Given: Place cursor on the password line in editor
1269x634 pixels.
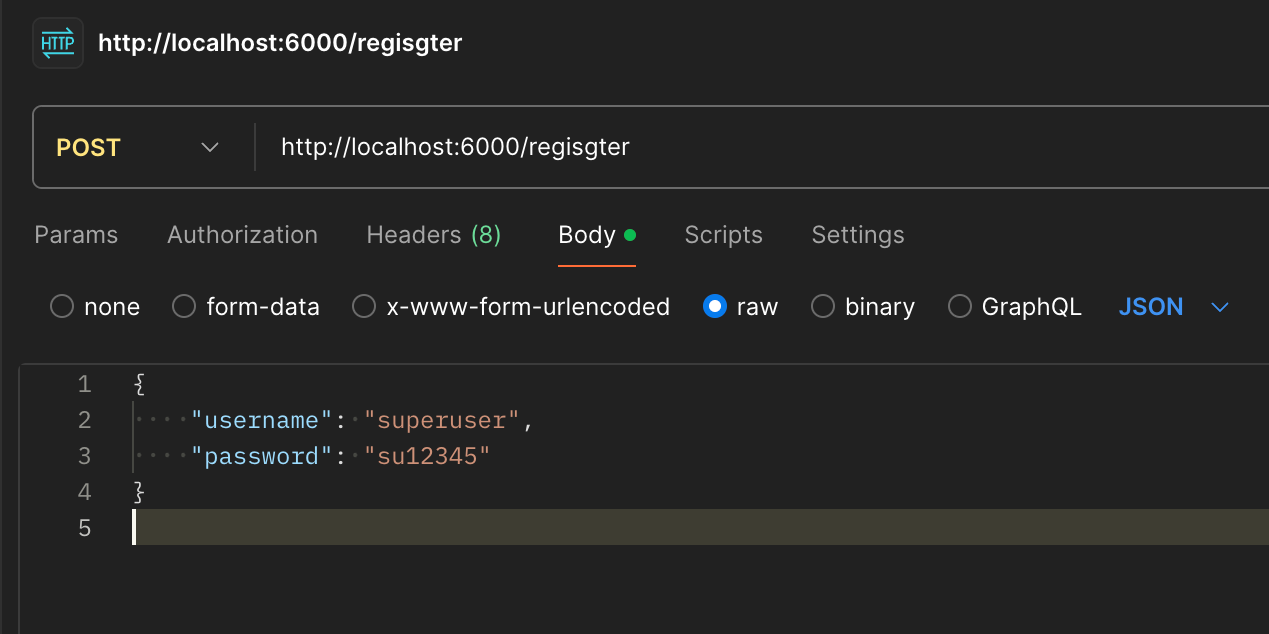Looking at the screenshot, I should 700,456.
